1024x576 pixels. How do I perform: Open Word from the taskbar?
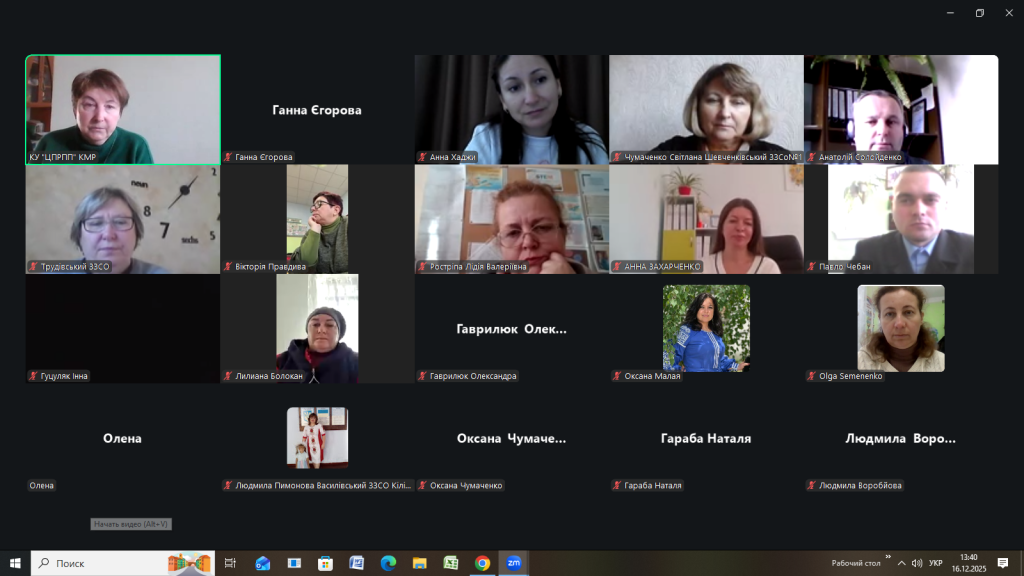356,563
